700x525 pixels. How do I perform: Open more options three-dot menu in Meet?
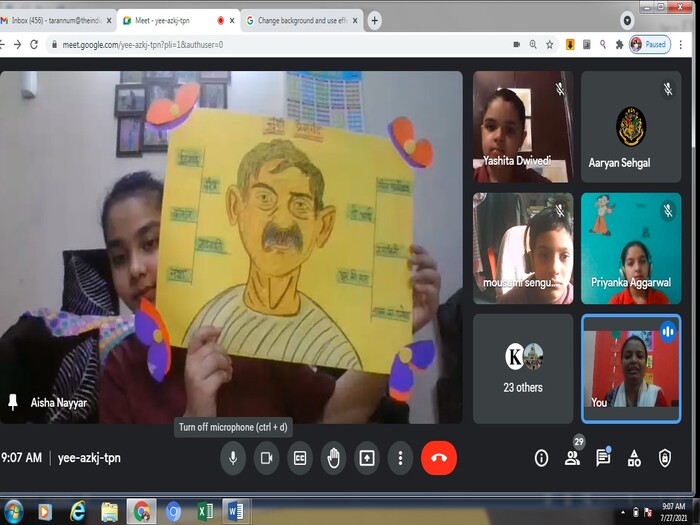(x=400, y=458)
